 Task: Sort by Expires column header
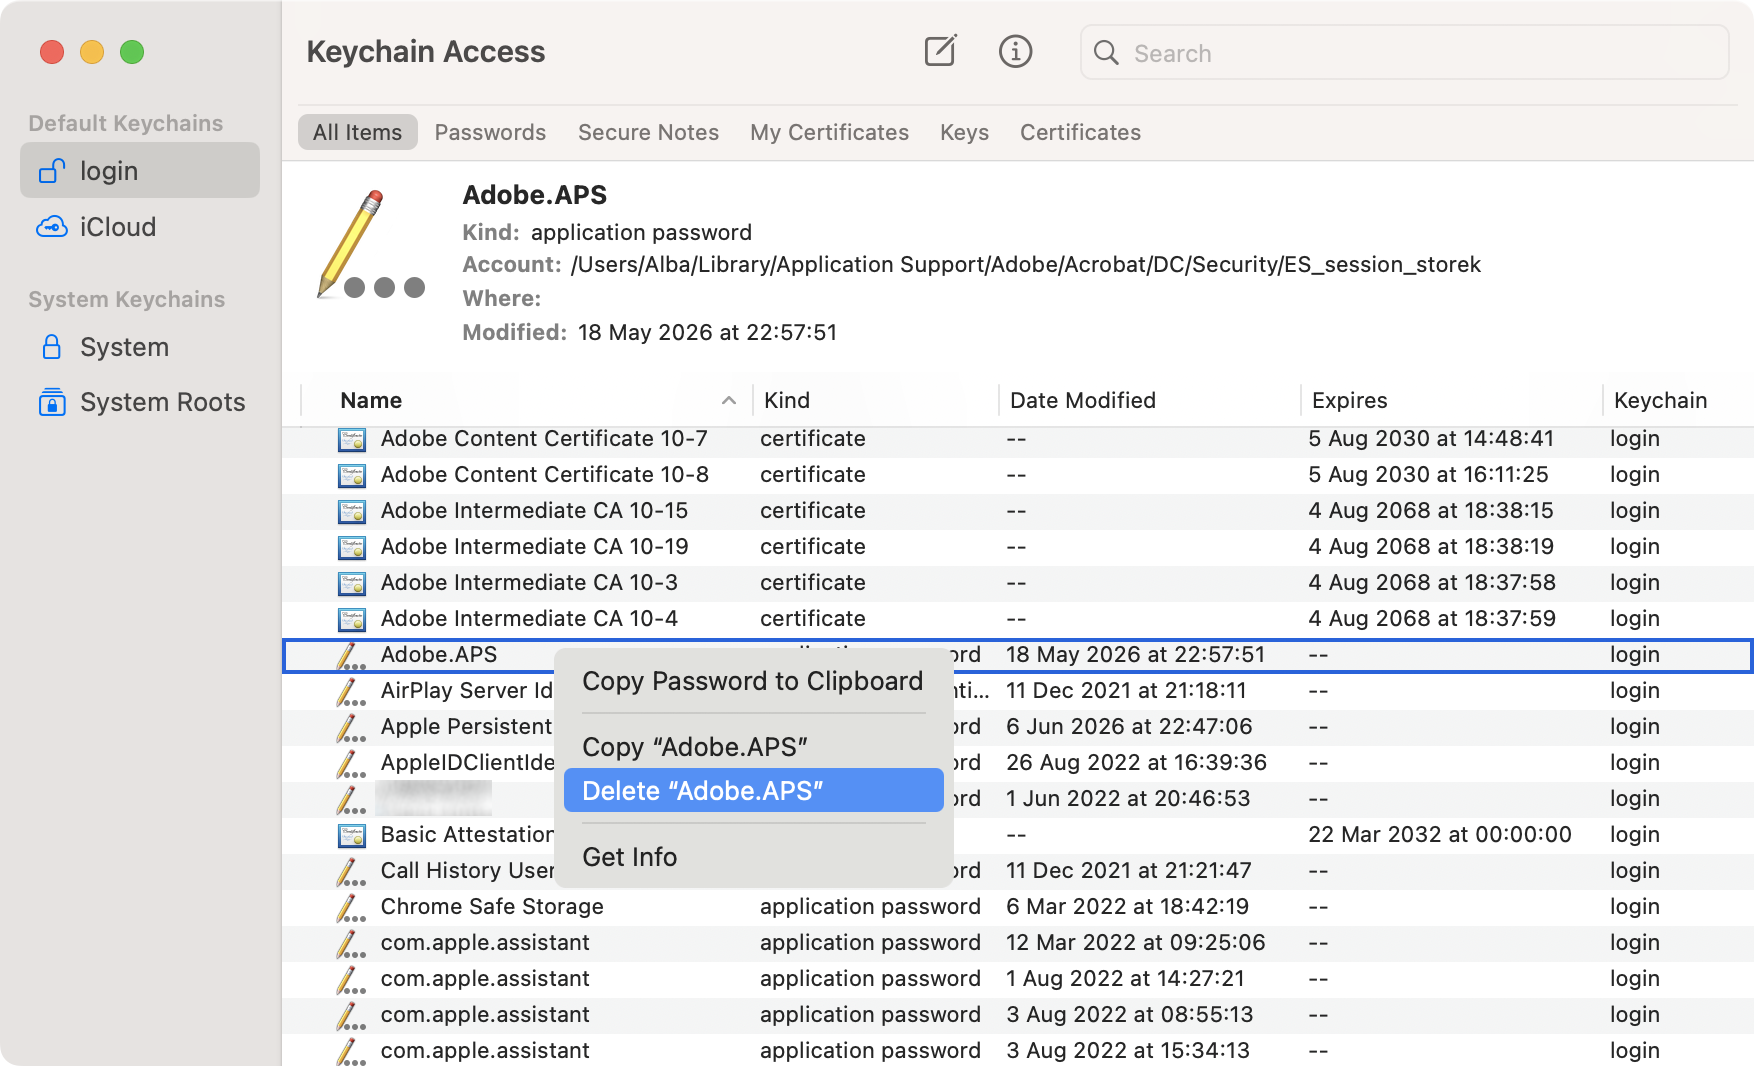pyautogui.click(x=1451, y=400)
